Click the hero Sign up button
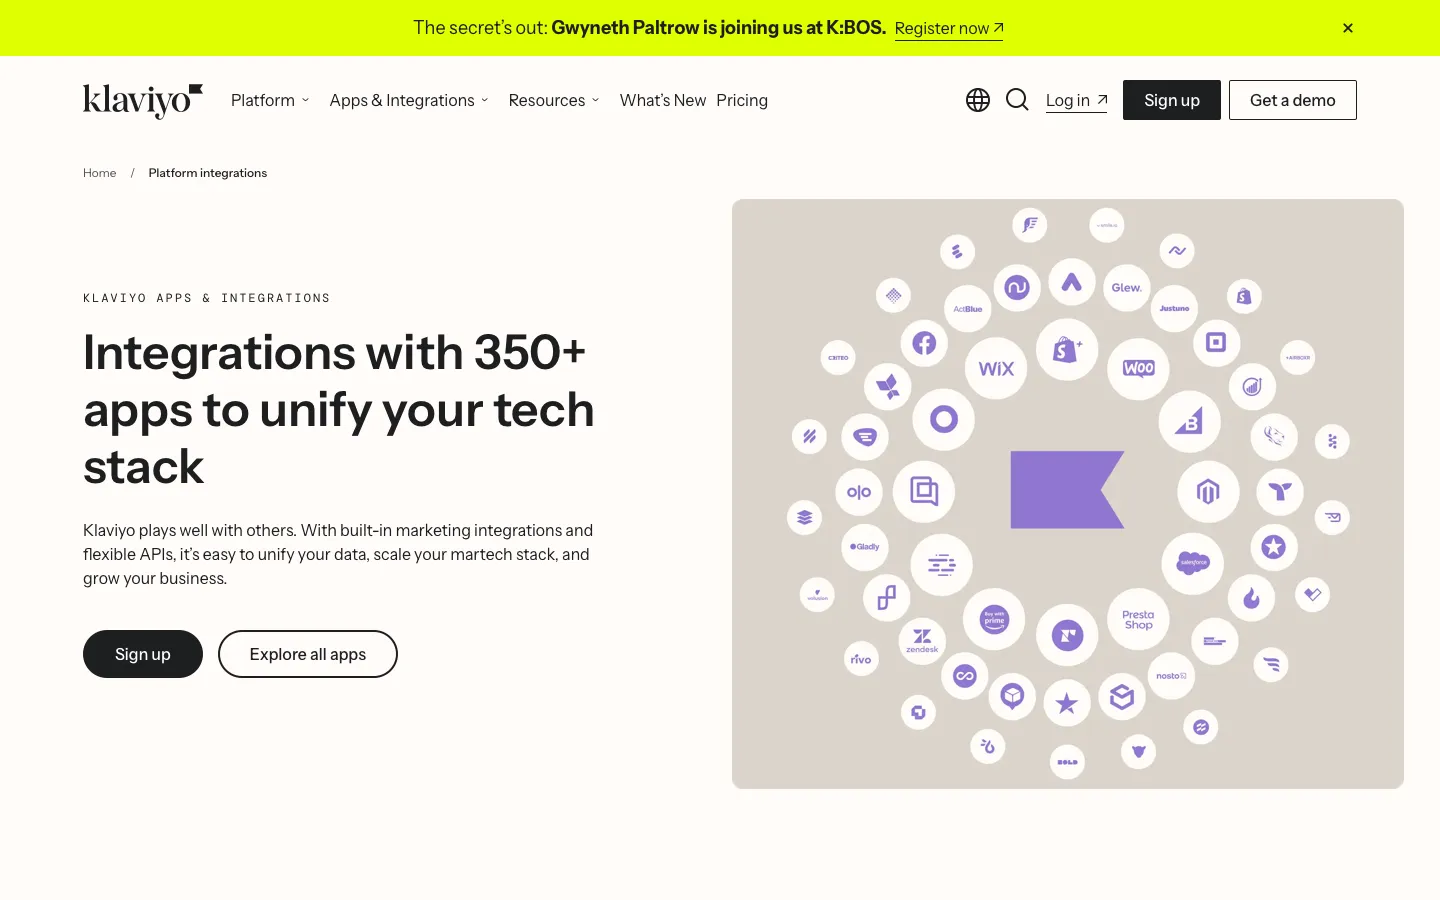 pos(143,654)
